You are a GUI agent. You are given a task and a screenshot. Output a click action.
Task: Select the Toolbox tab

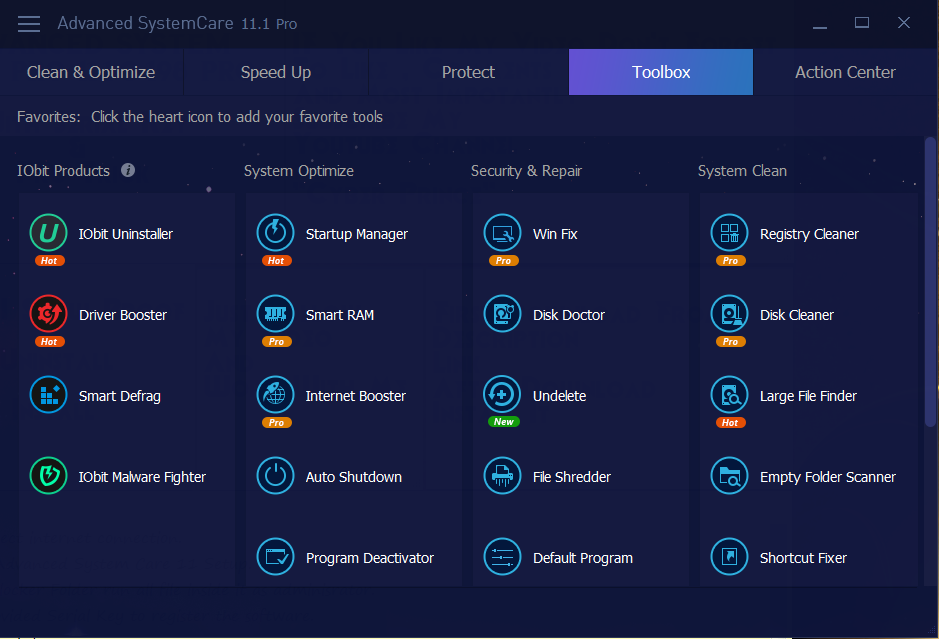tap(661, 72)
